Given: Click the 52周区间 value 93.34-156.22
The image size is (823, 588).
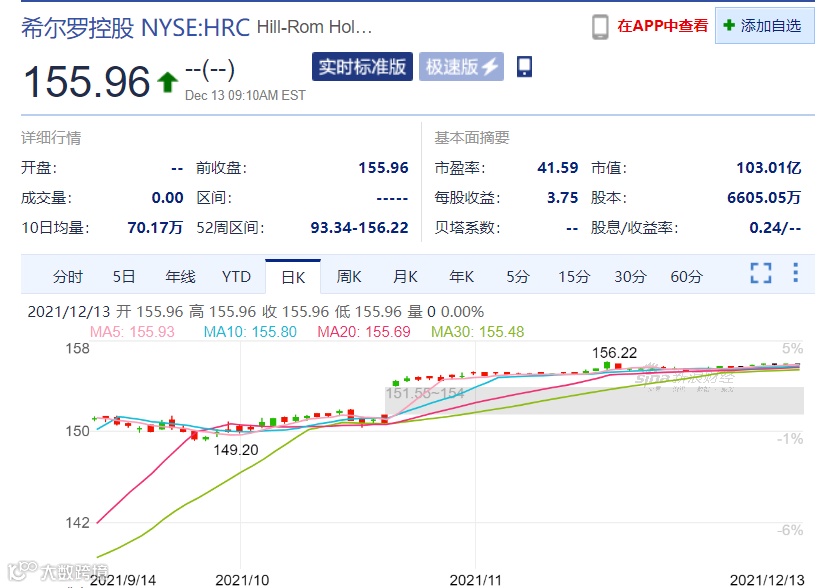Looking at the screenshot, I should coord(360,228).
